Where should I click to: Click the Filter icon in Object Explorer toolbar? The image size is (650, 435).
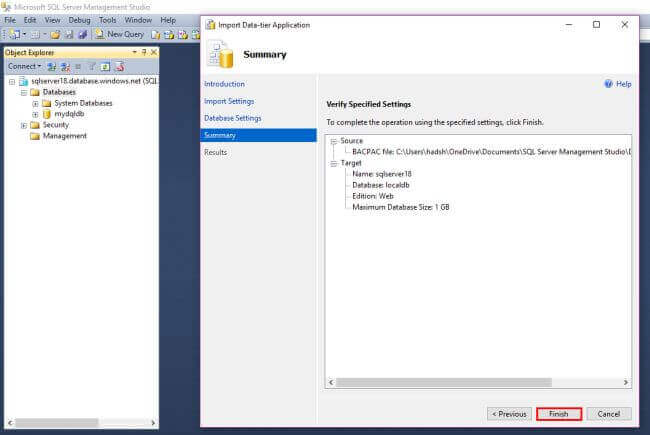click(x=92, y=66)
